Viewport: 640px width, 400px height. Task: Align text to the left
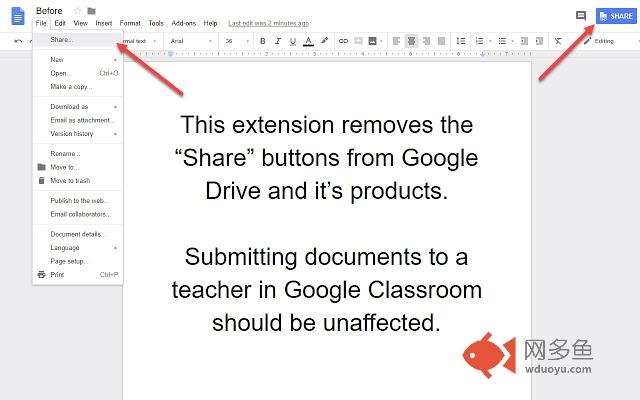pos(396,41)
